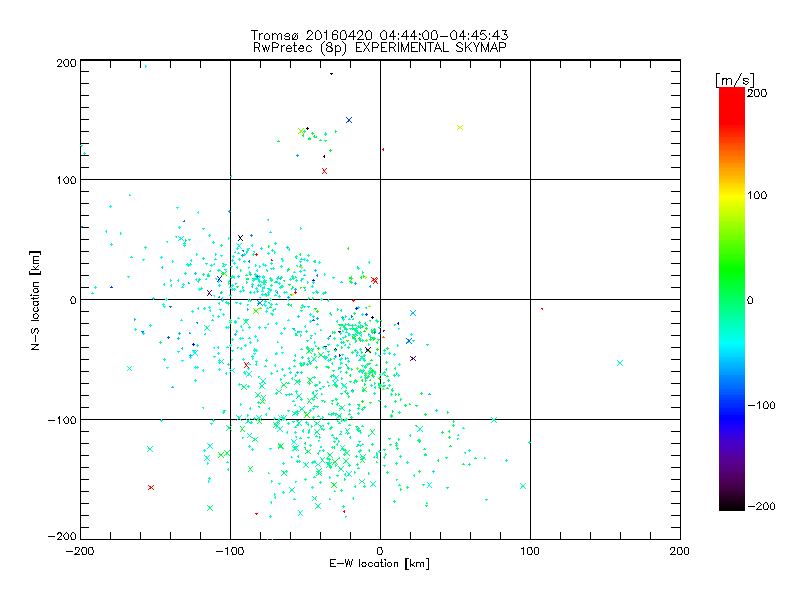Viewport: 800px width, 600px height.
Task: Click the yellow-green X marker in northeast quadrant
Action: coord(460,128)
